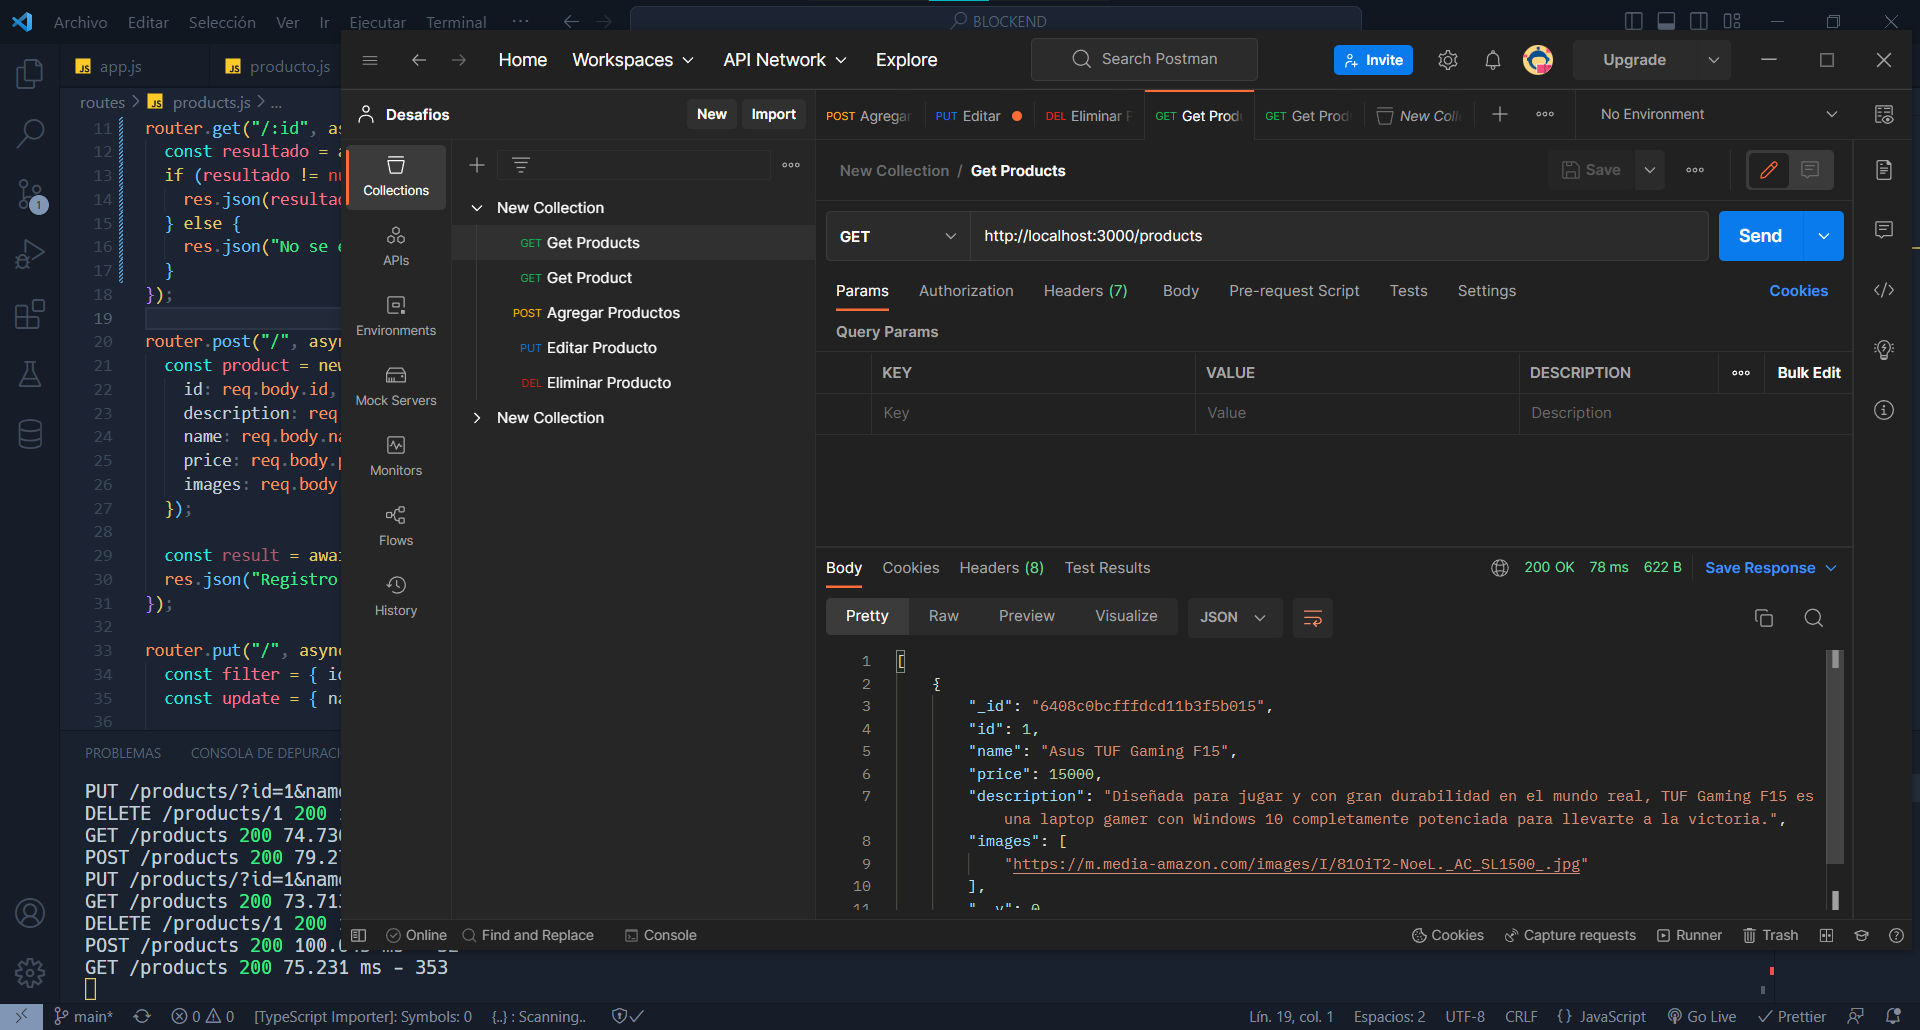Click the collections filter icon

point(521,165)
